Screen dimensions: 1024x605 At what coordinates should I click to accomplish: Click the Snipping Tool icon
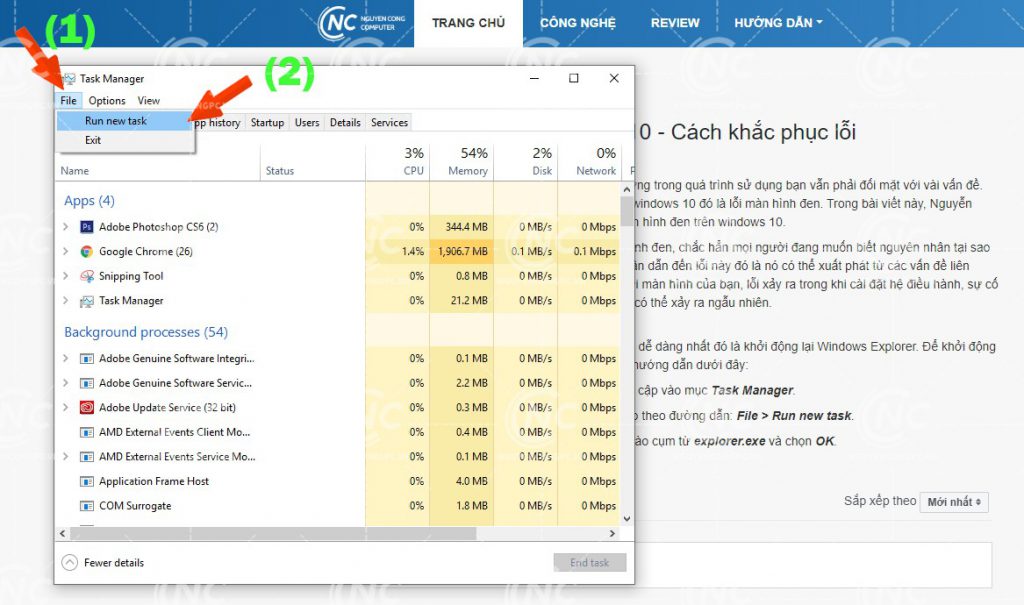point(86,276)
